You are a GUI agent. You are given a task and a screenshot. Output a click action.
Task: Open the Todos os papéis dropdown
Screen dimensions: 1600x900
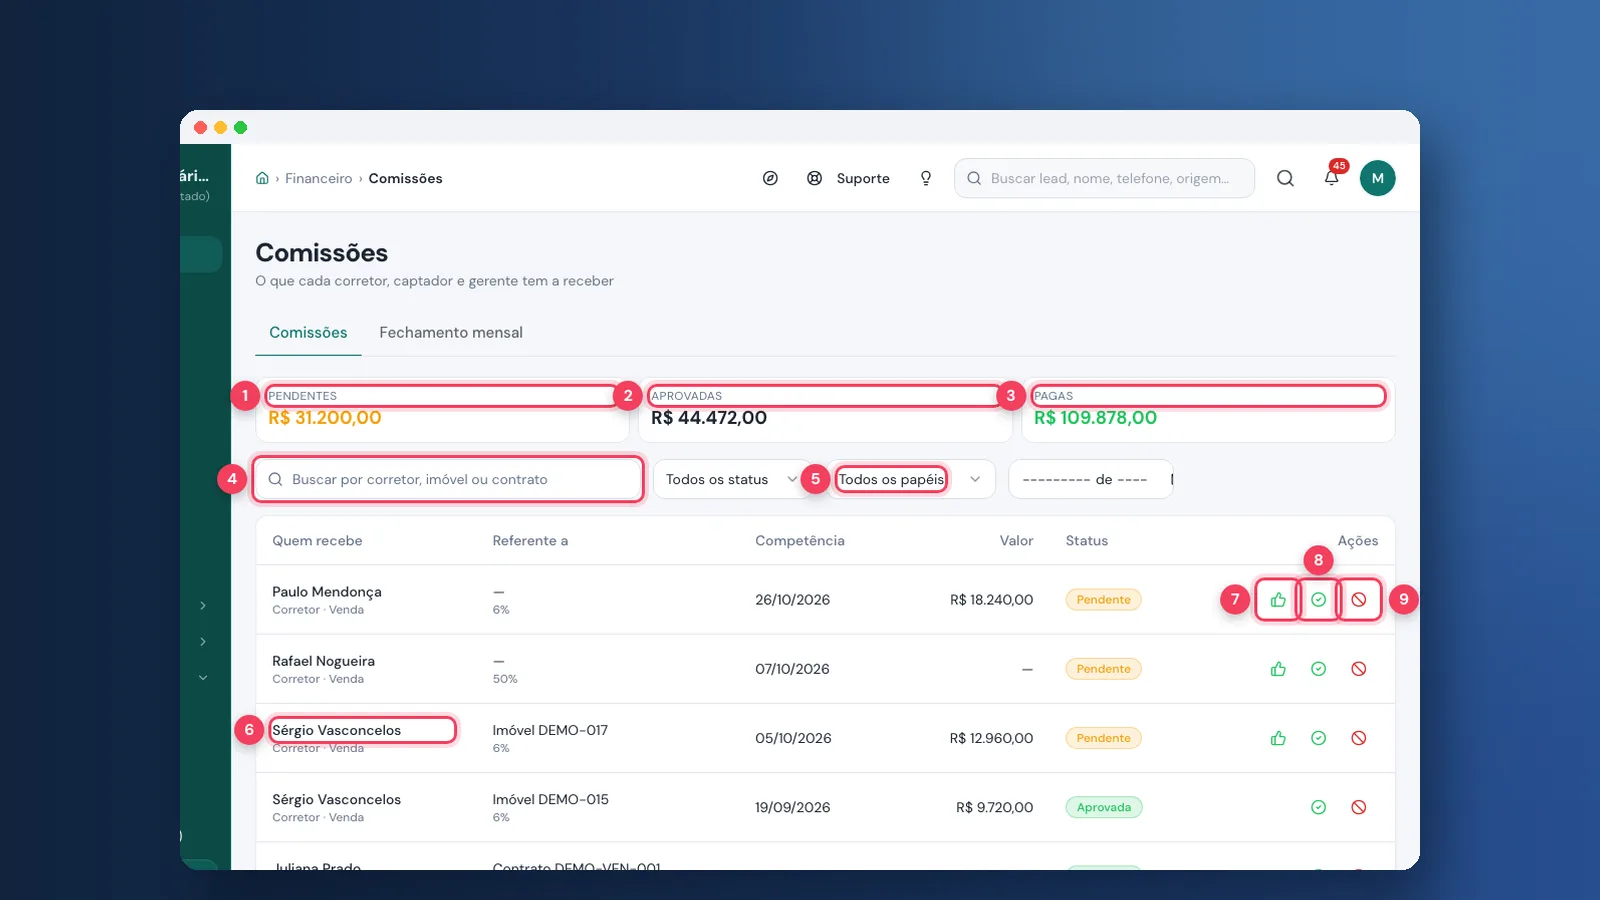pyautogui.click(x=912, y=479)
